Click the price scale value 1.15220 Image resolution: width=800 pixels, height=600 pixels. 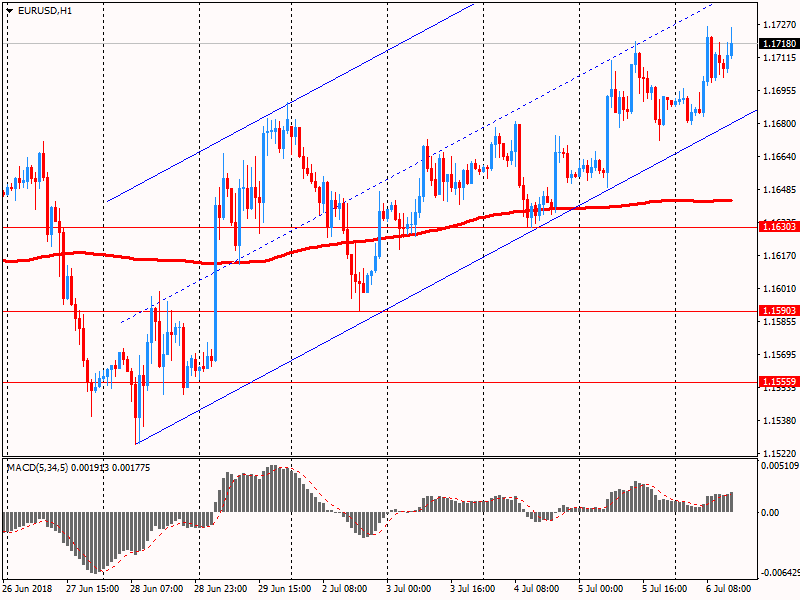click(780, 454)
